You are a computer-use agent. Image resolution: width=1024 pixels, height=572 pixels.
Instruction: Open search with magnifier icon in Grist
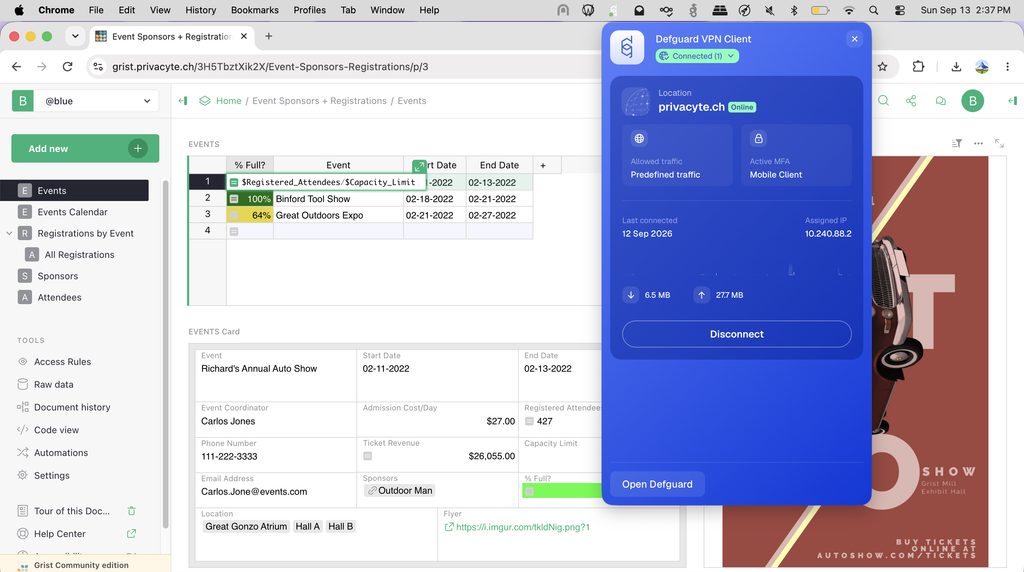click(x=883, y=101)
